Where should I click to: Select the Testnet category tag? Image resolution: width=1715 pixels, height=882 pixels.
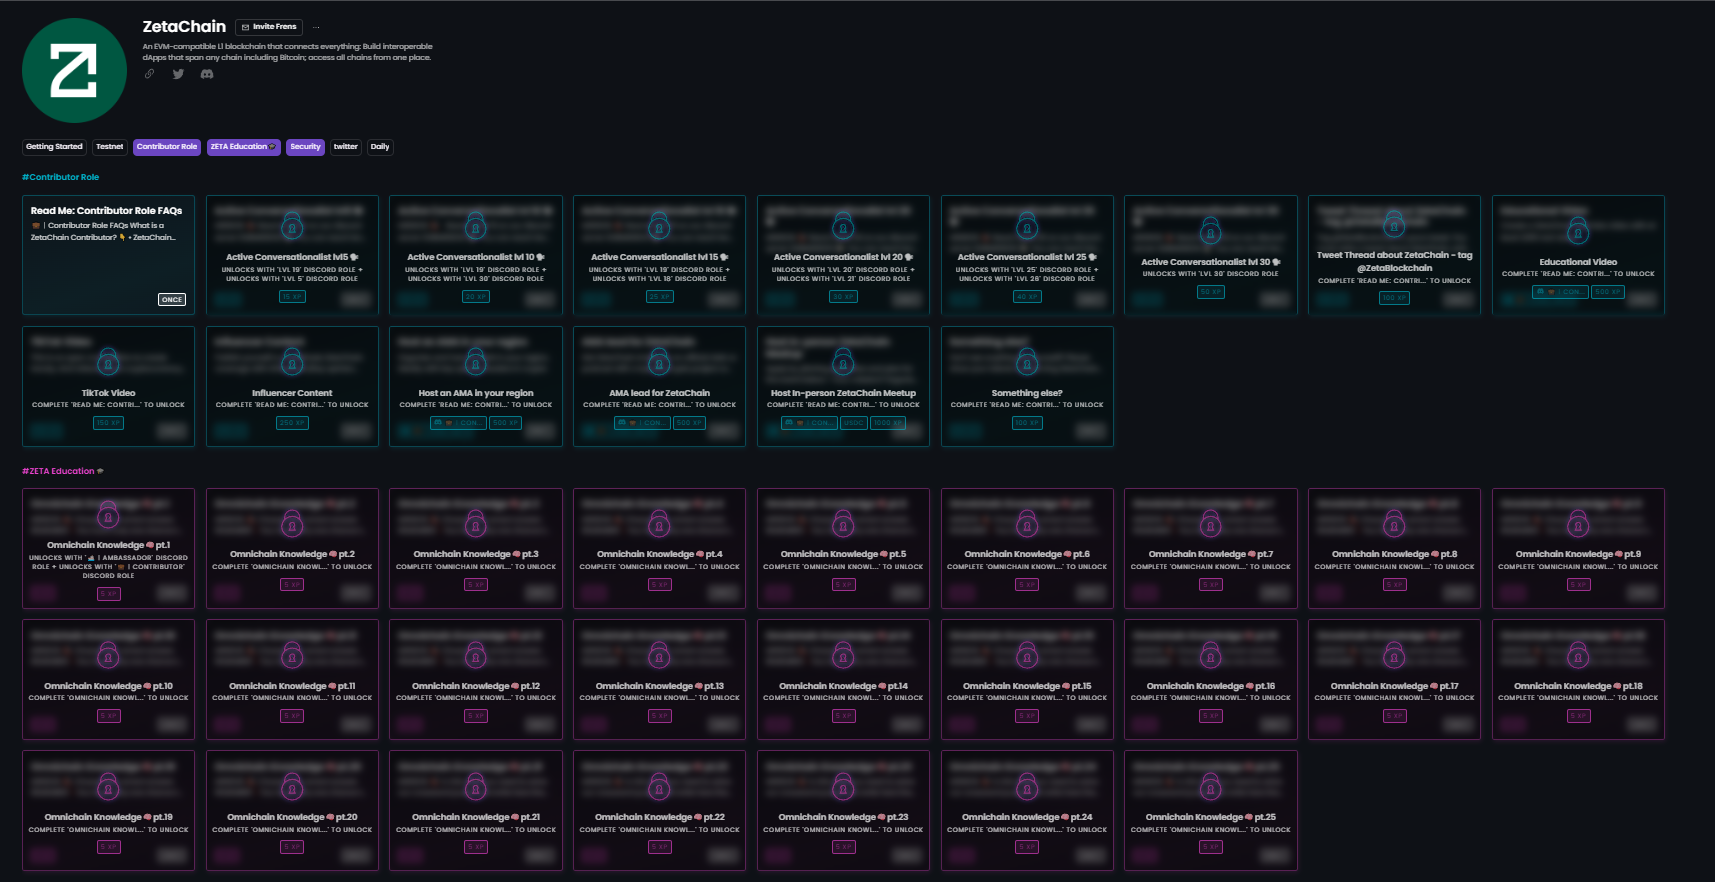click(110, 147)
